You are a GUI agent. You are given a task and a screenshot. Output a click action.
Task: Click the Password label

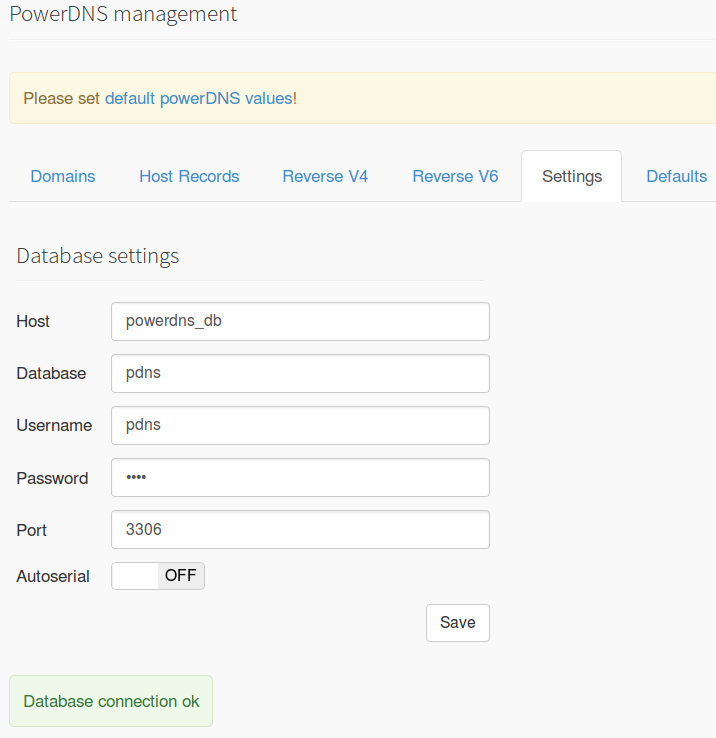pyautogui.click(x=52, y=478)
